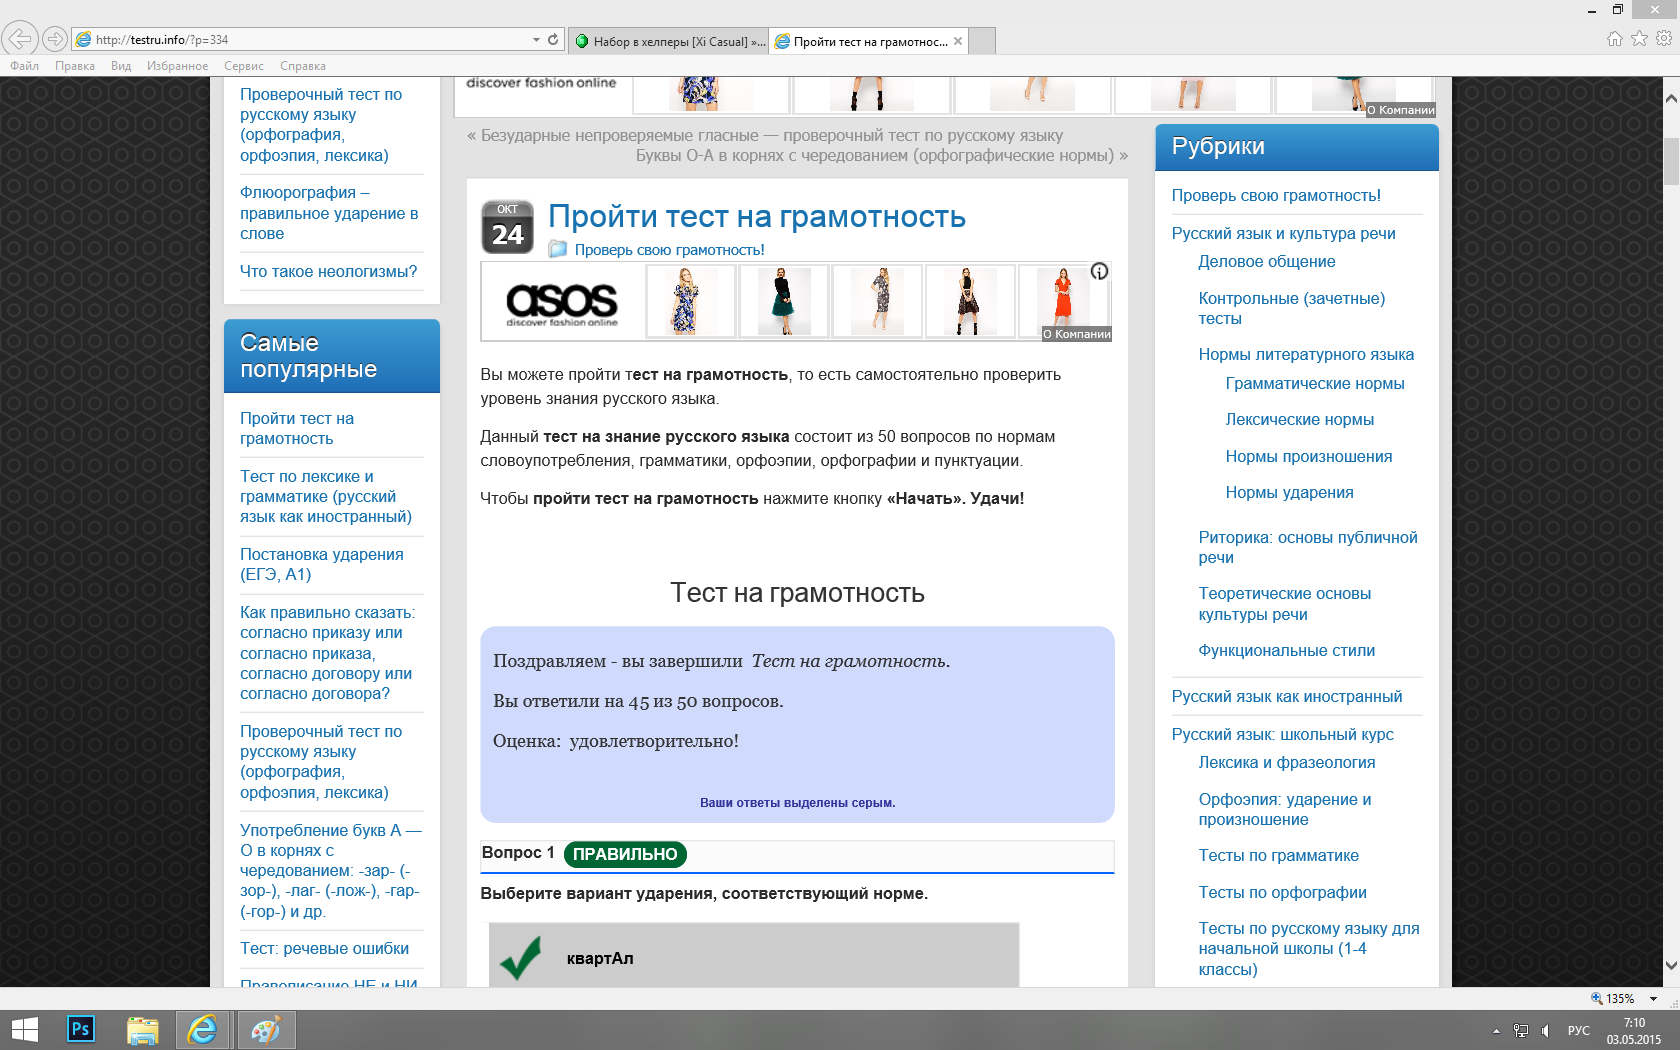Open popular link Тест: речевые ошибки
This screenshot has height=1050, width=1680.
[324, 948]
